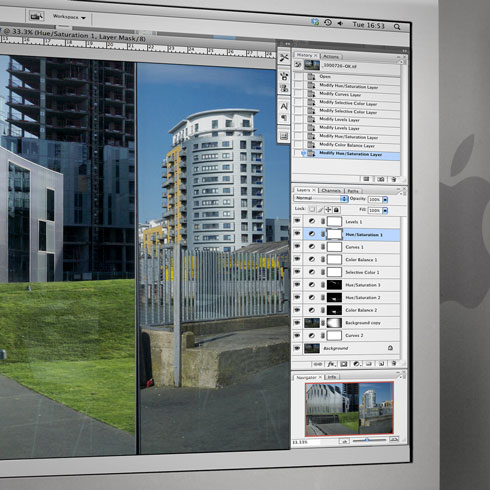Collapse the right panel dock arrows
The width and height of the screenshot is (490, 490).
pos(404,51)
